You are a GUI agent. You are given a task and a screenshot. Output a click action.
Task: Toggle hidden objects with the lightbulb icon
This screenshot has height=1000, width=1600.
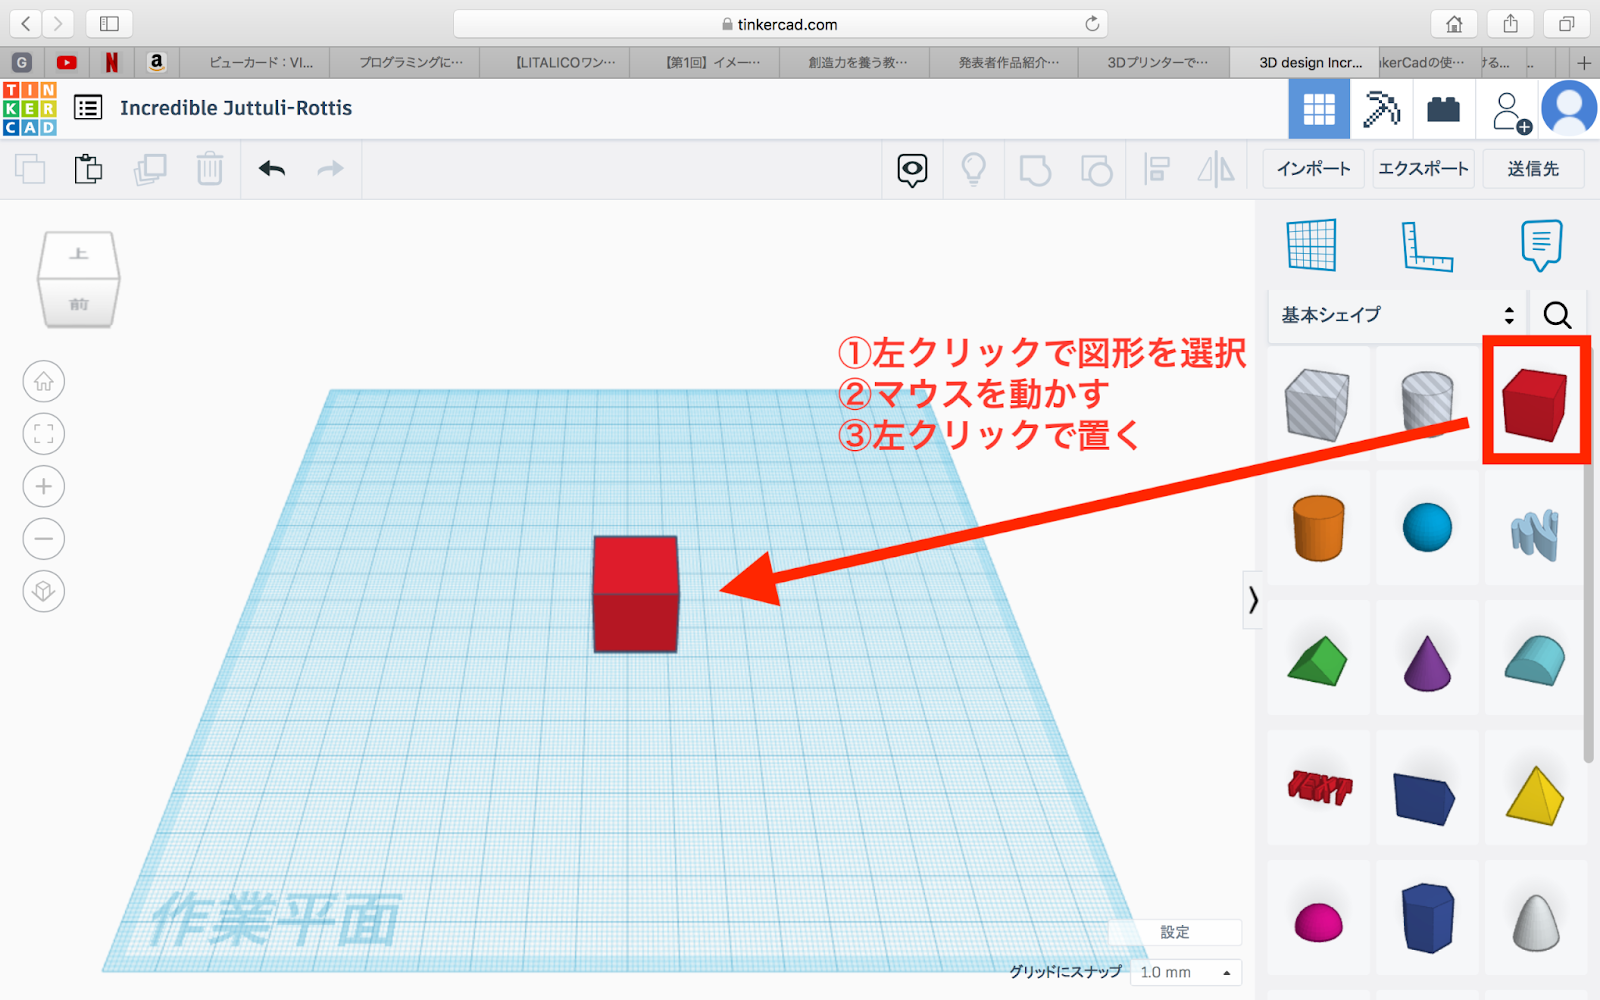[973, 169]
